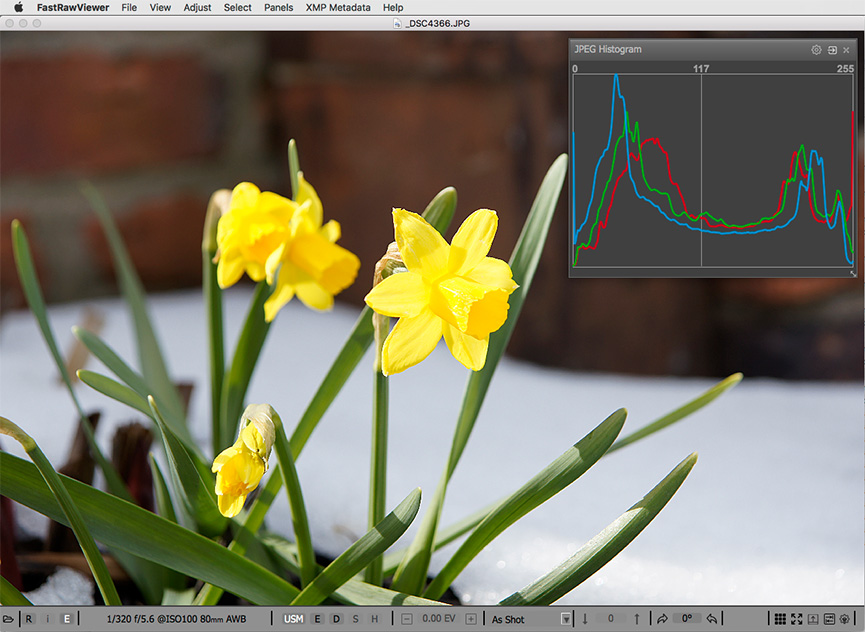Open the Adjust menu
The width and height of the screenshot is (865, 632).
click(197, 7)
